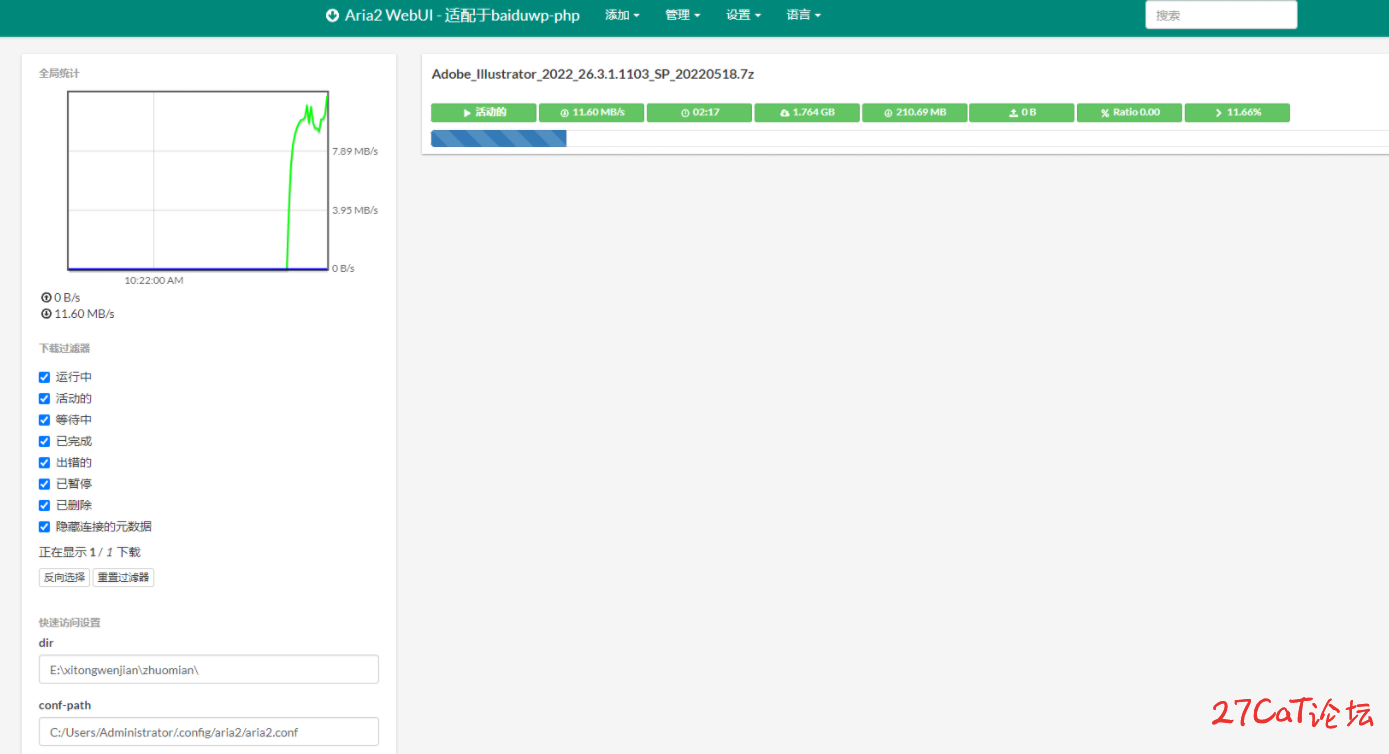
Task: Open the 语言 menu
Action: point(804,16)
